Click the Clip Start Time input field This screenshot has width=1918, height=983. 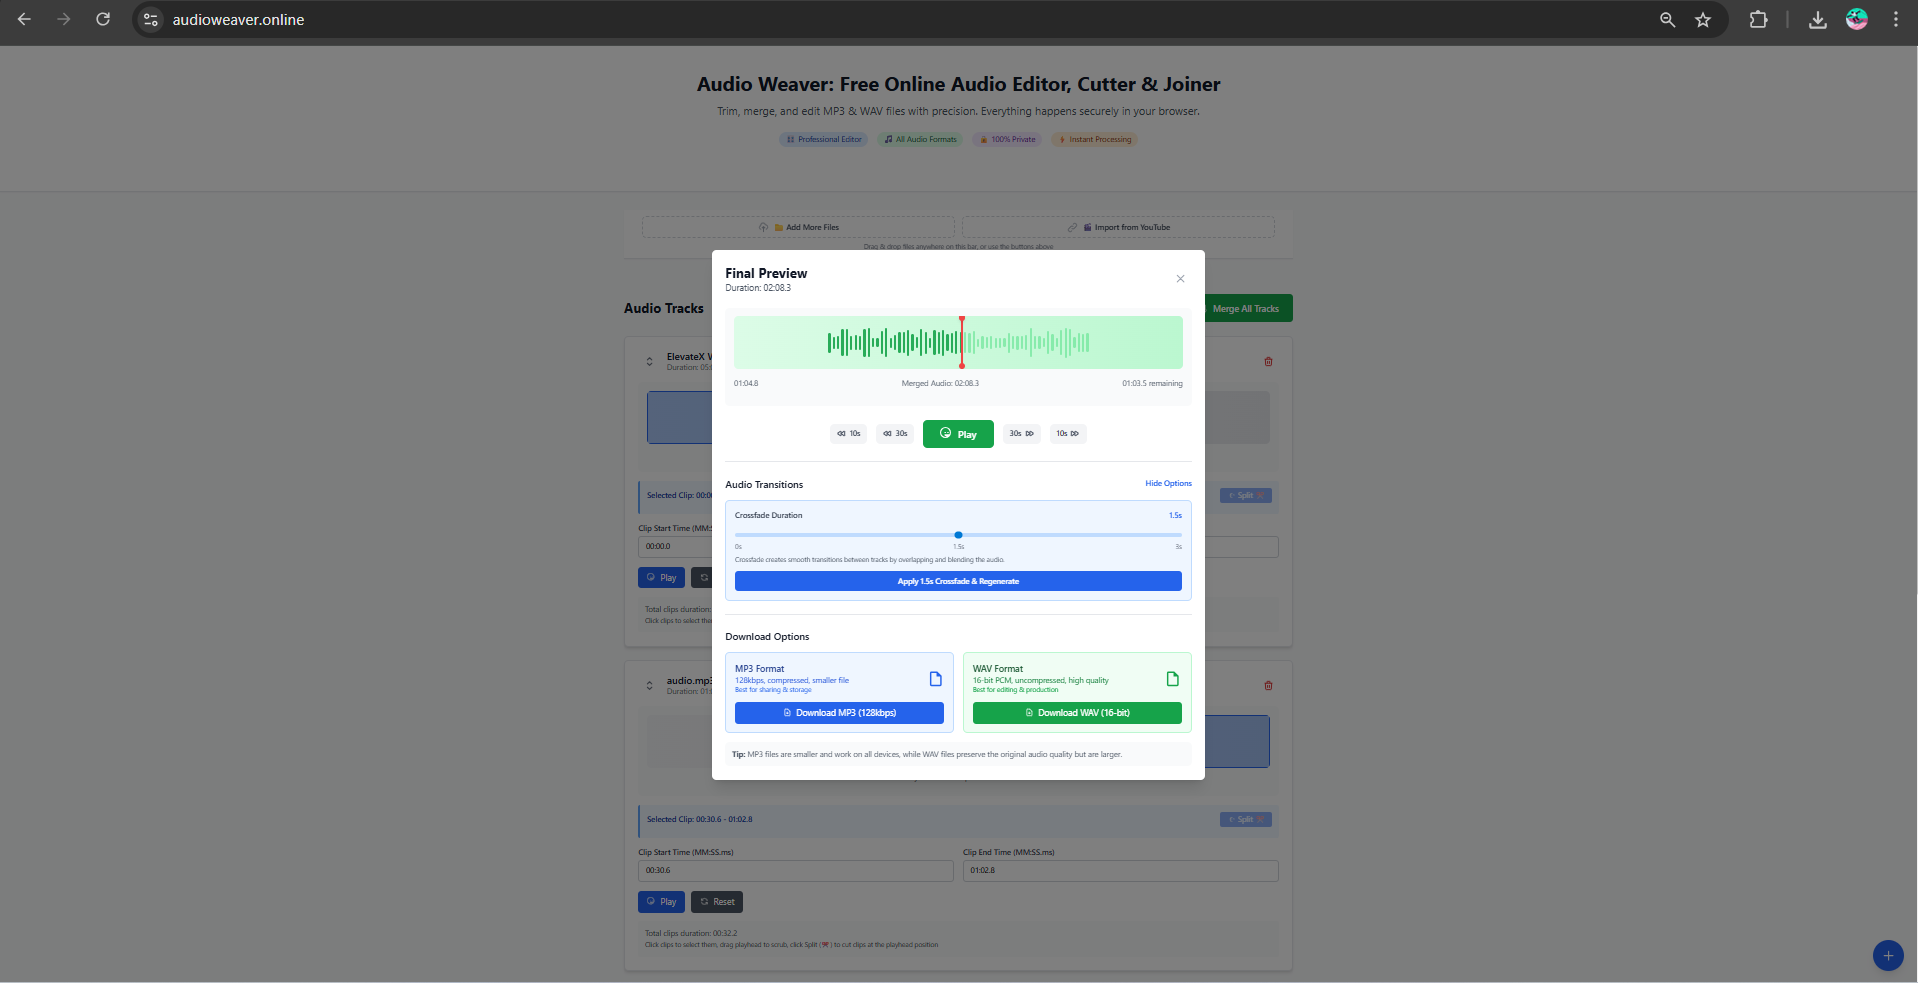[x=795, y=871]
